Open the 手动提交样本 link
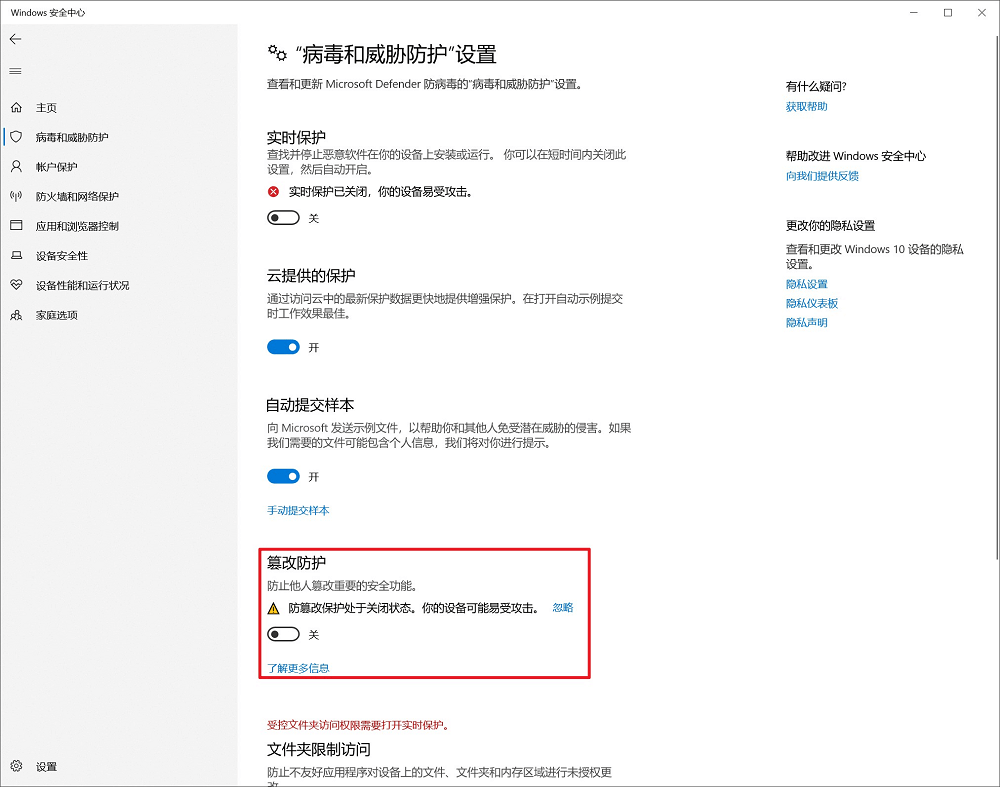Screen dimensions: 1000x787 click(x=298, y=510)
